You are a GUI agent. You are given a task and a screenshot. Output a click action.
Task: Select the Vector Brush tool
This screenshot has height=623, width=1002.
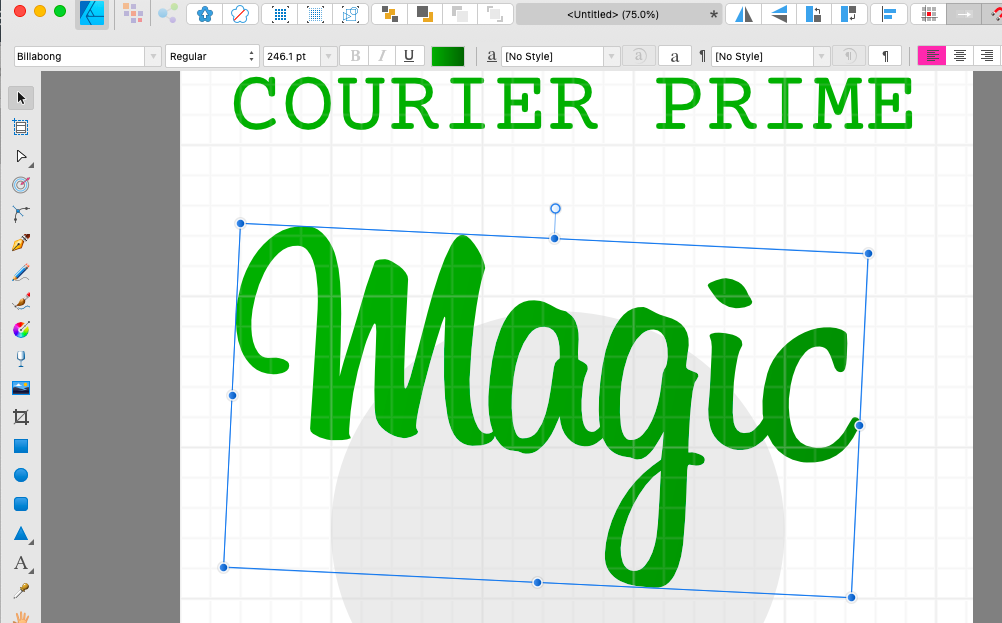[21, 301]
